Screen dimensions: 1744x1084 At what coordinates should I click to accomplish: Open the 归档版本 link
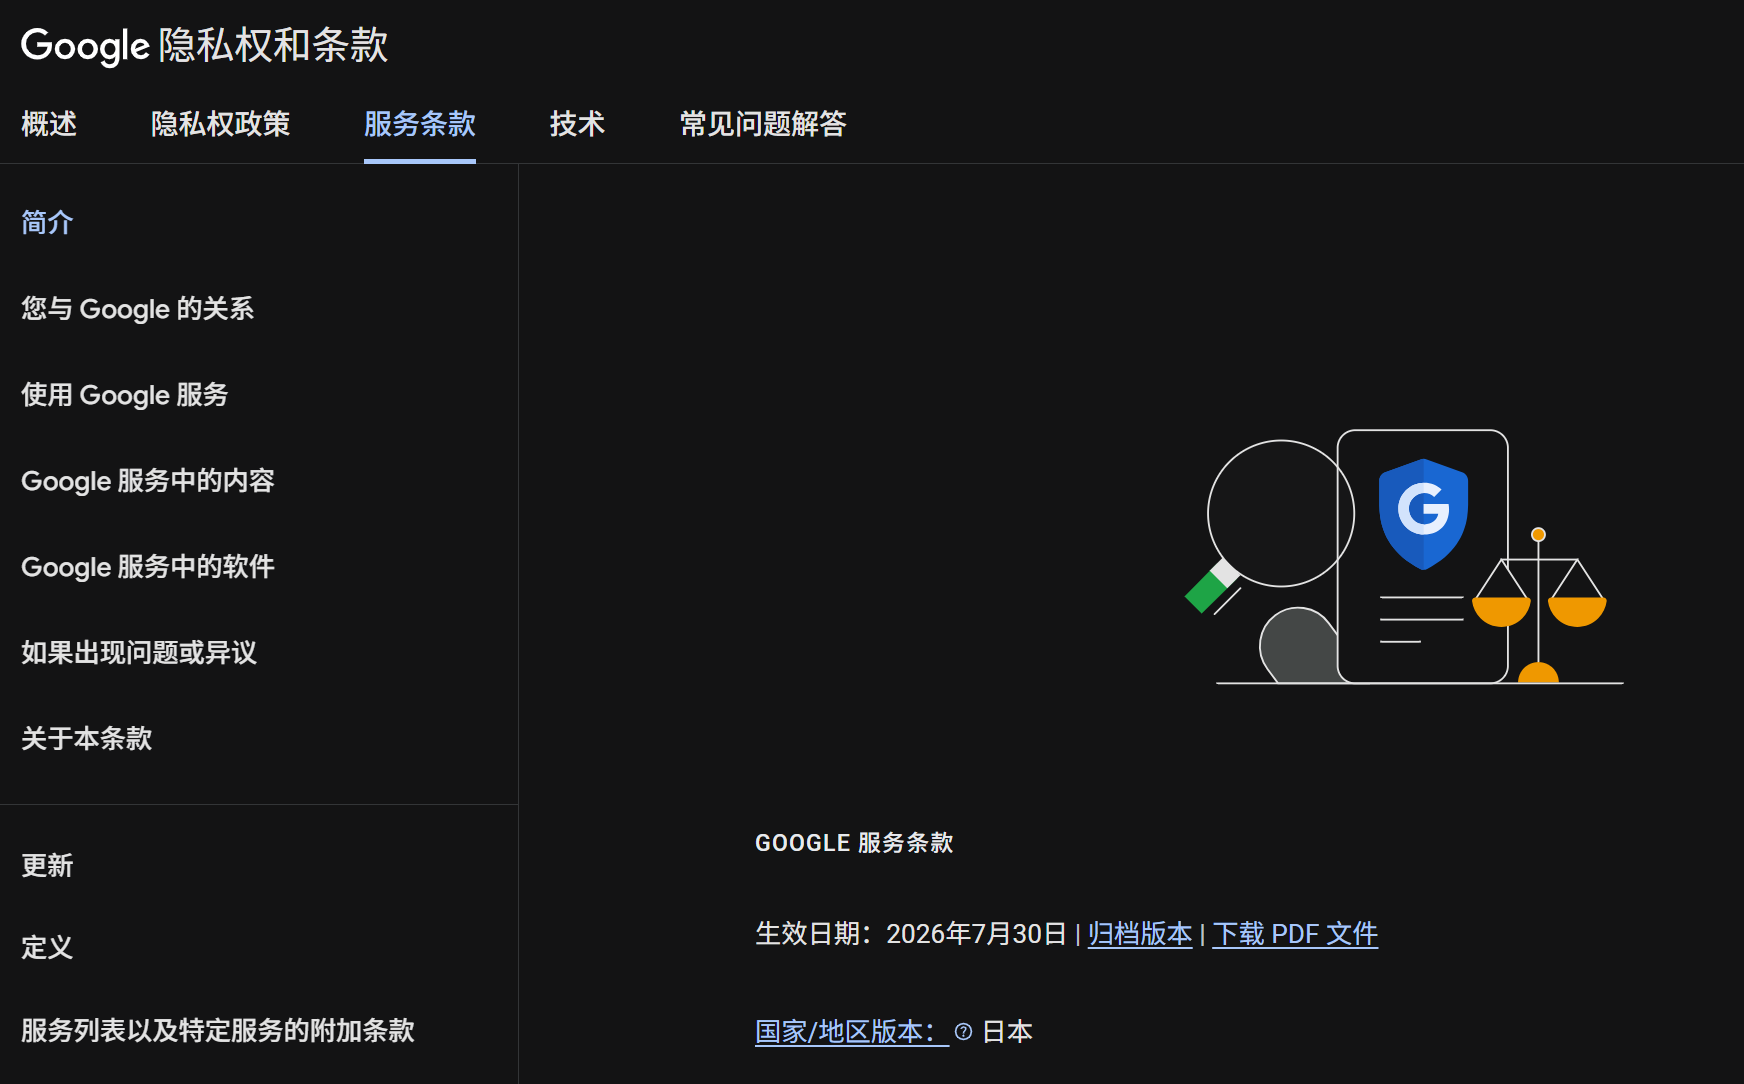coord(1140,934)
